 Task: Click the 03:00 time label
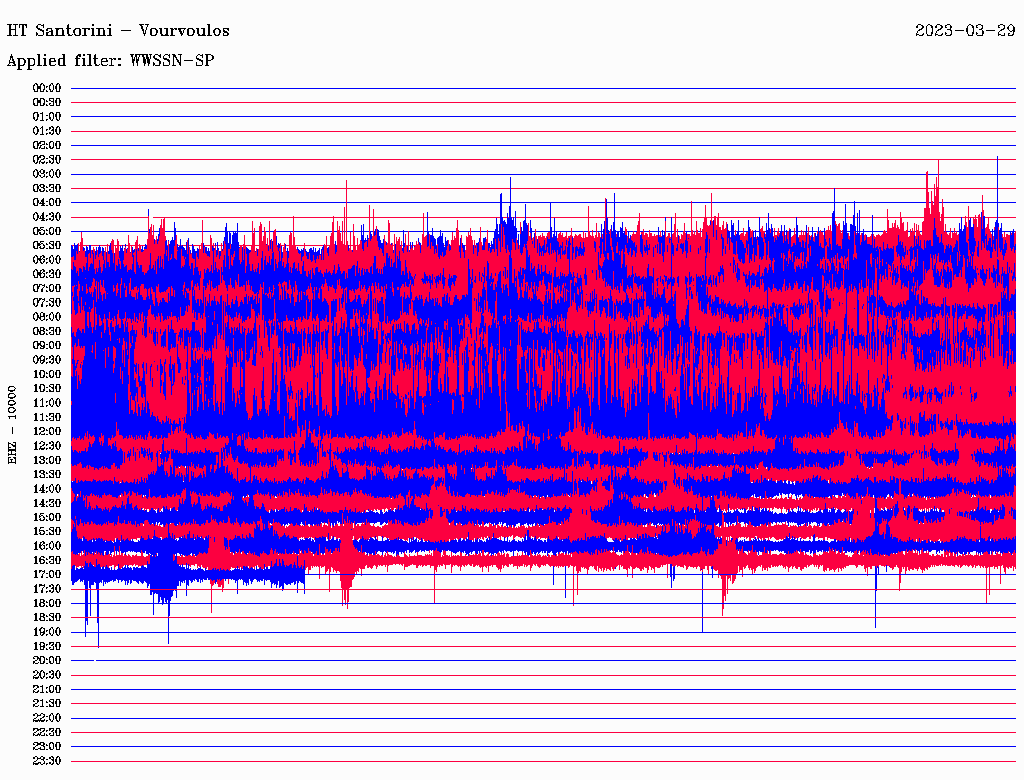click(x=47, y=174)
